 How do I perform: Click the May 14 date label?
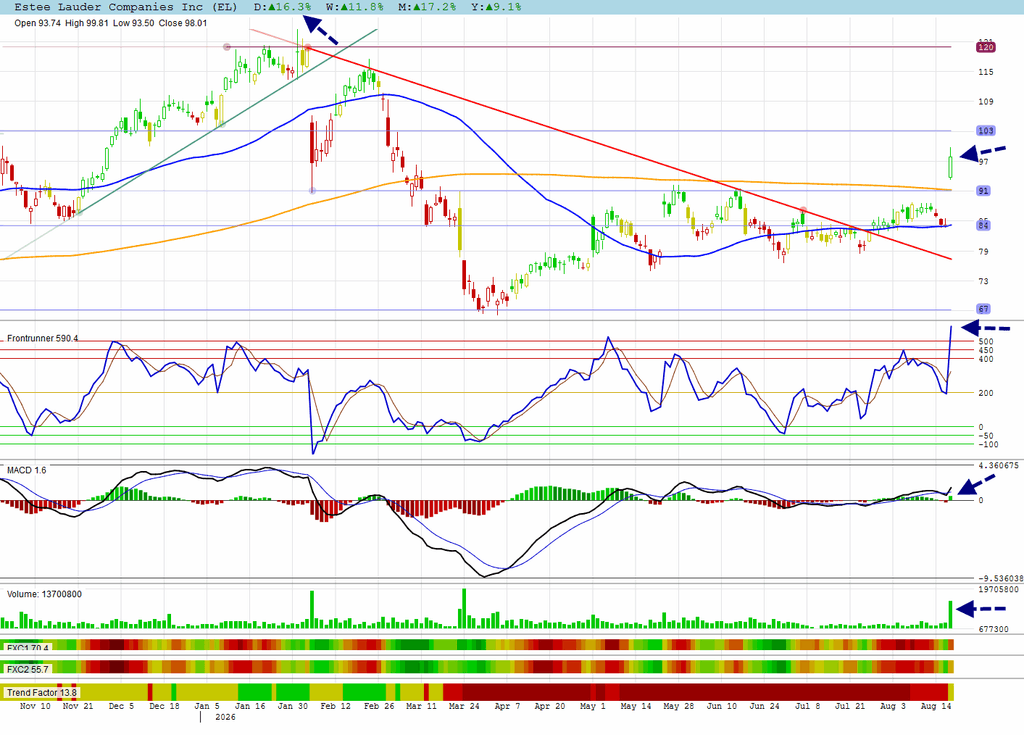tap(636, 706)
